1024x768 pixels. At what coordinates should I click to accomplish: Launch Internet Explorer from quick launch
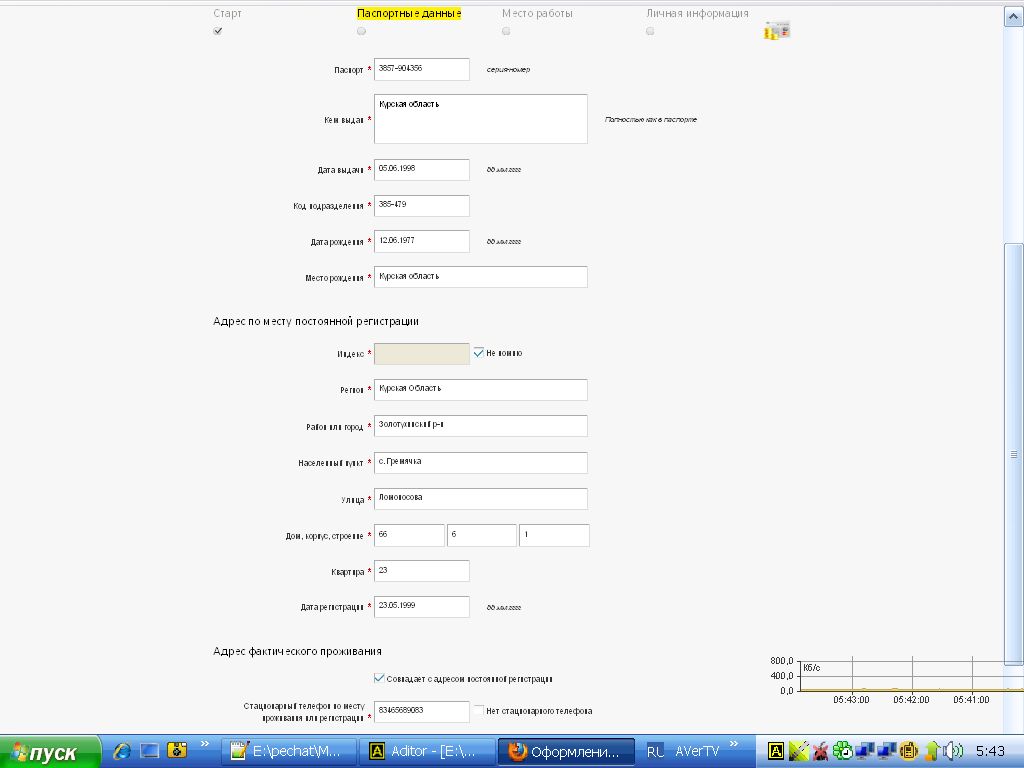(122, 750)
